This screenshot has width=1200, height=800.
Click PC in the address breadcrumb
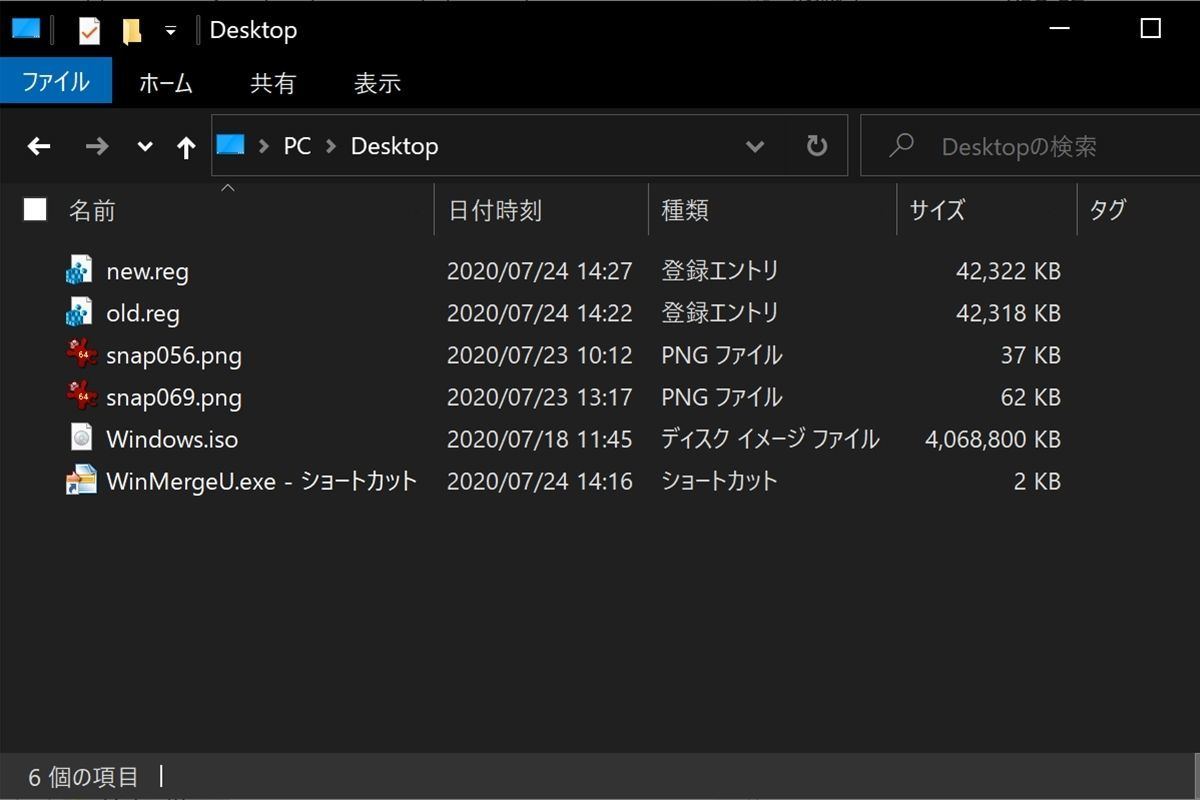[297, 146]
